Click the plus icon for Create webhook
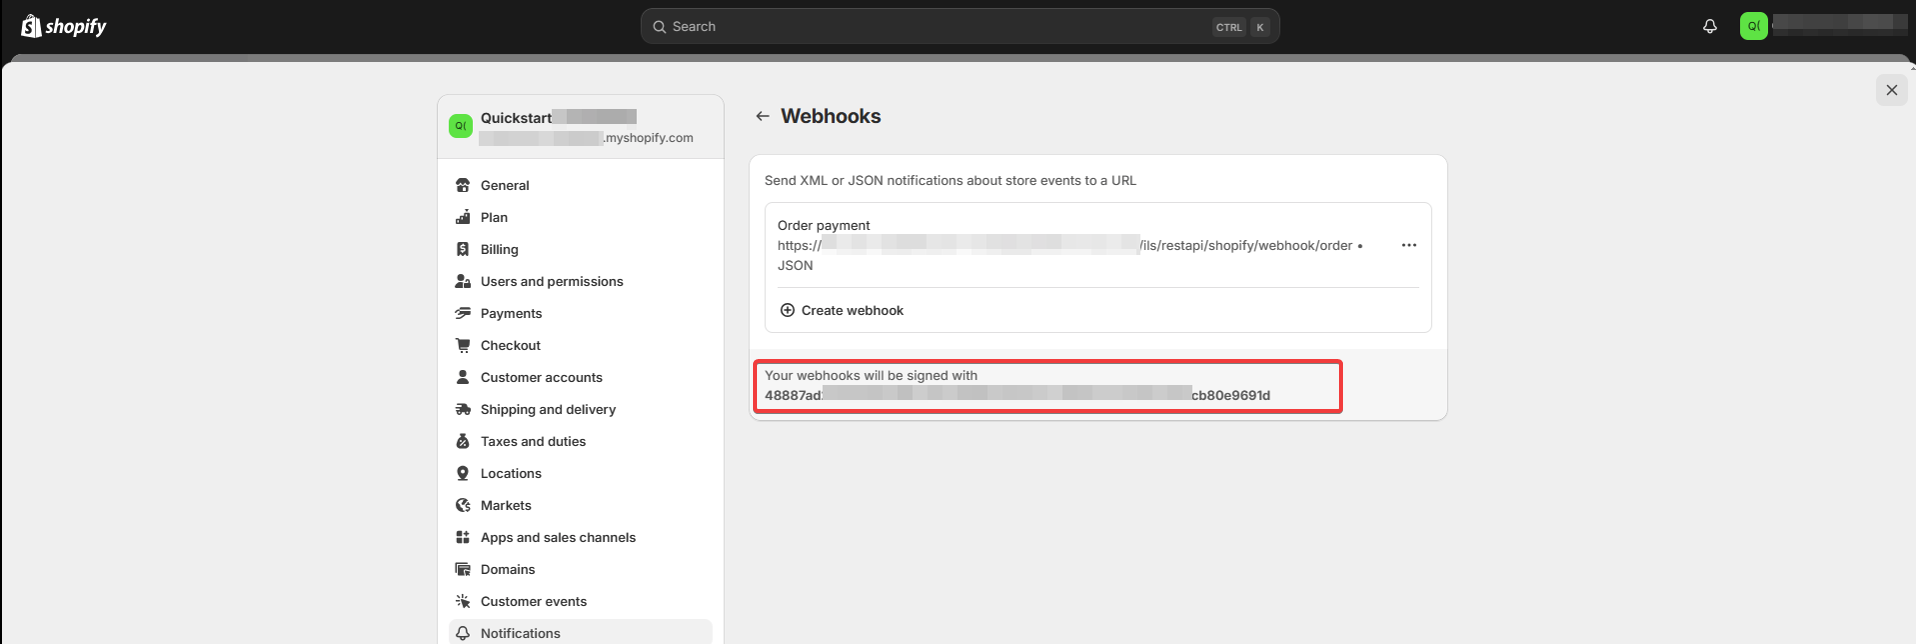Viewport: 1916px width, 644px height. (x=787, y=310)
